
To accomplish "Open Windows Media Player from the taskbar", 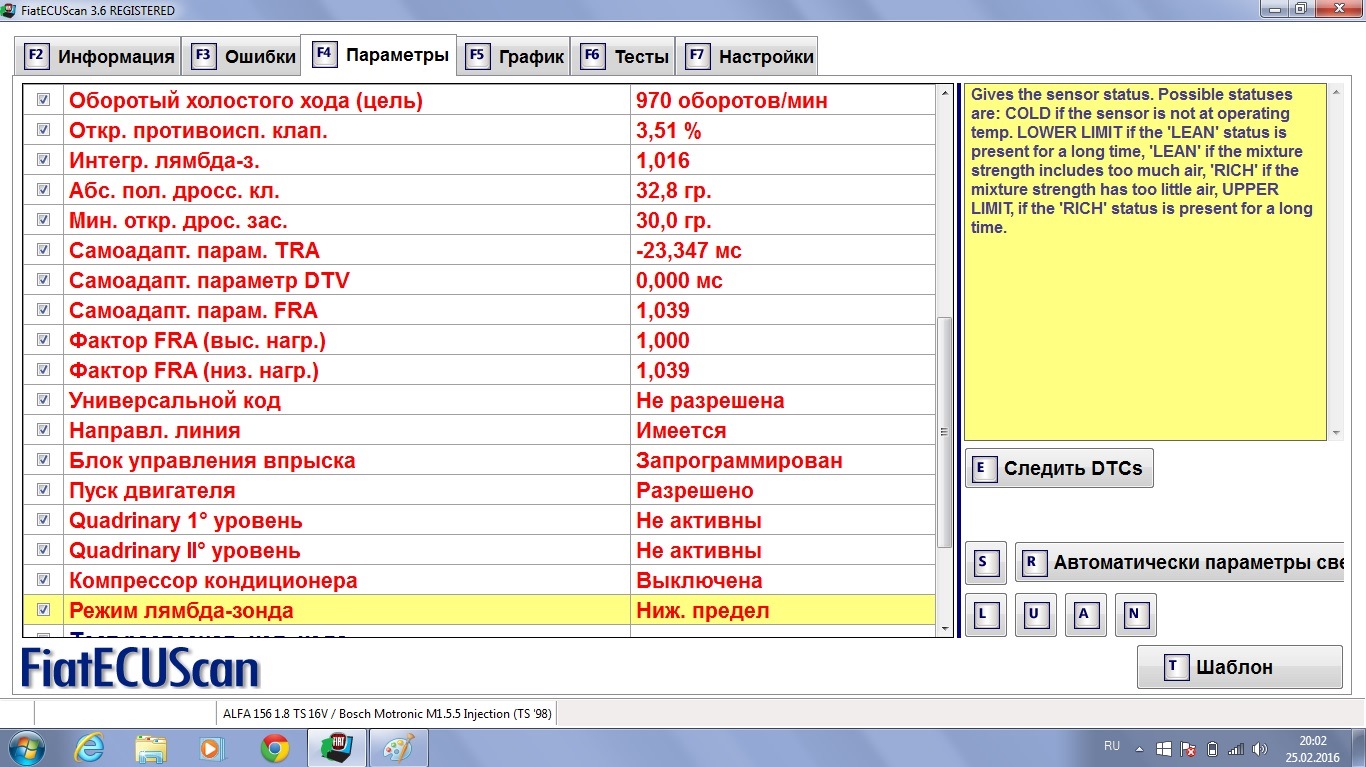I will tap(212, 747).
